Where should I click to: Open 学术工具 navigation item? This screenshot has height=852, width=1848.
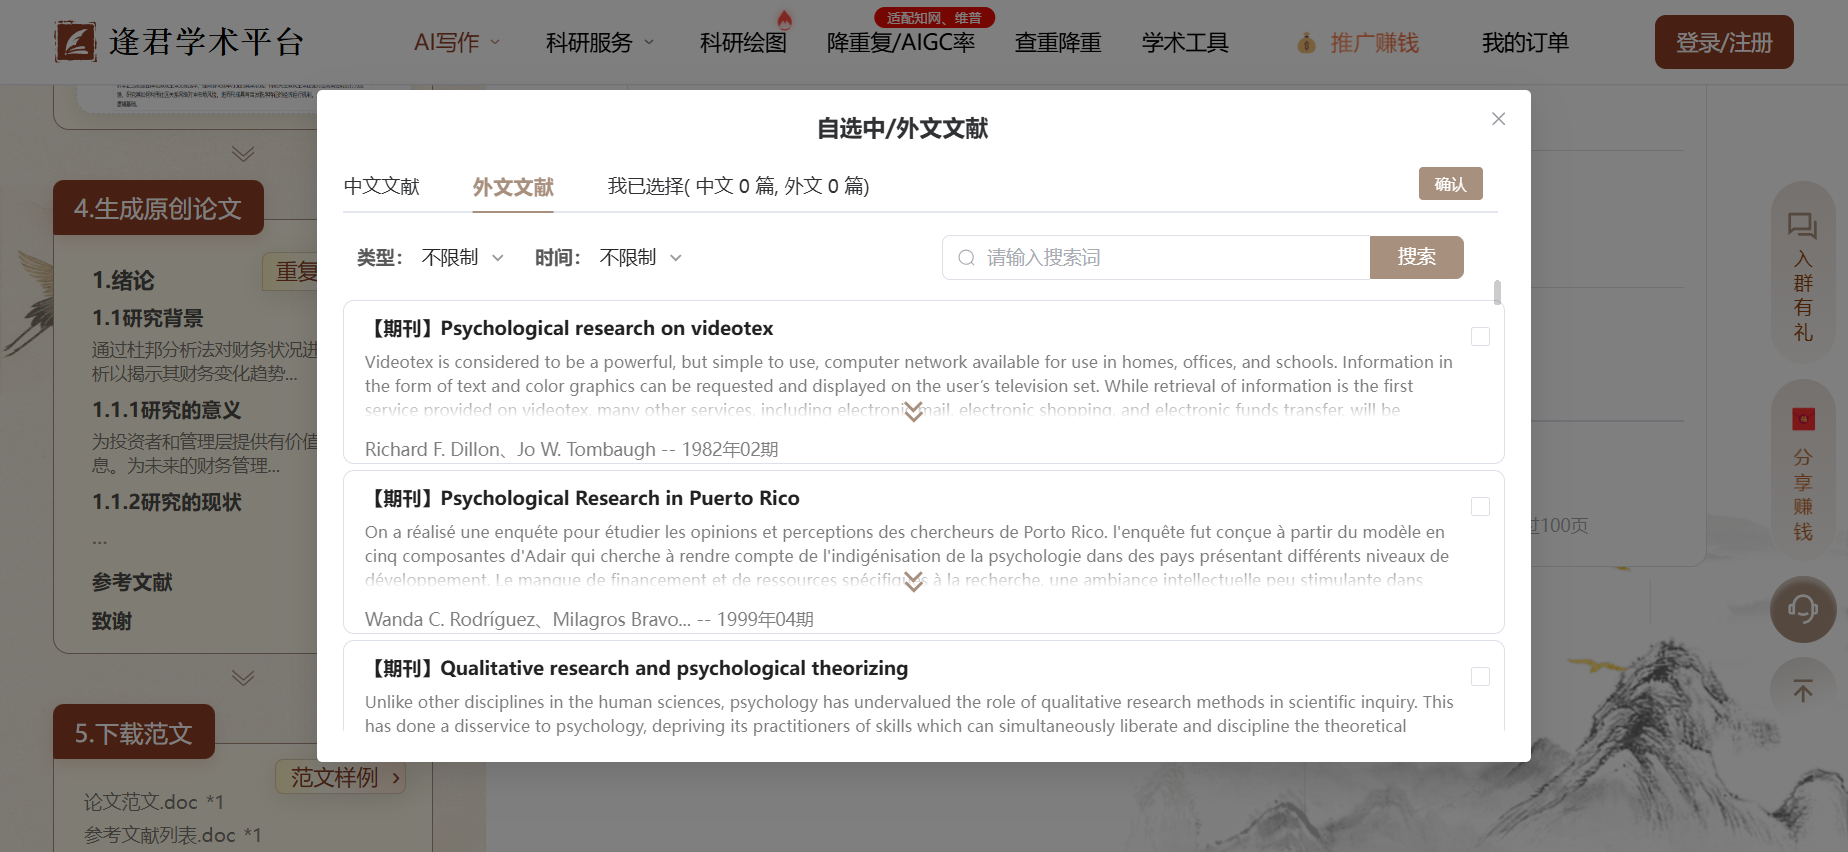coord(1185,43)
